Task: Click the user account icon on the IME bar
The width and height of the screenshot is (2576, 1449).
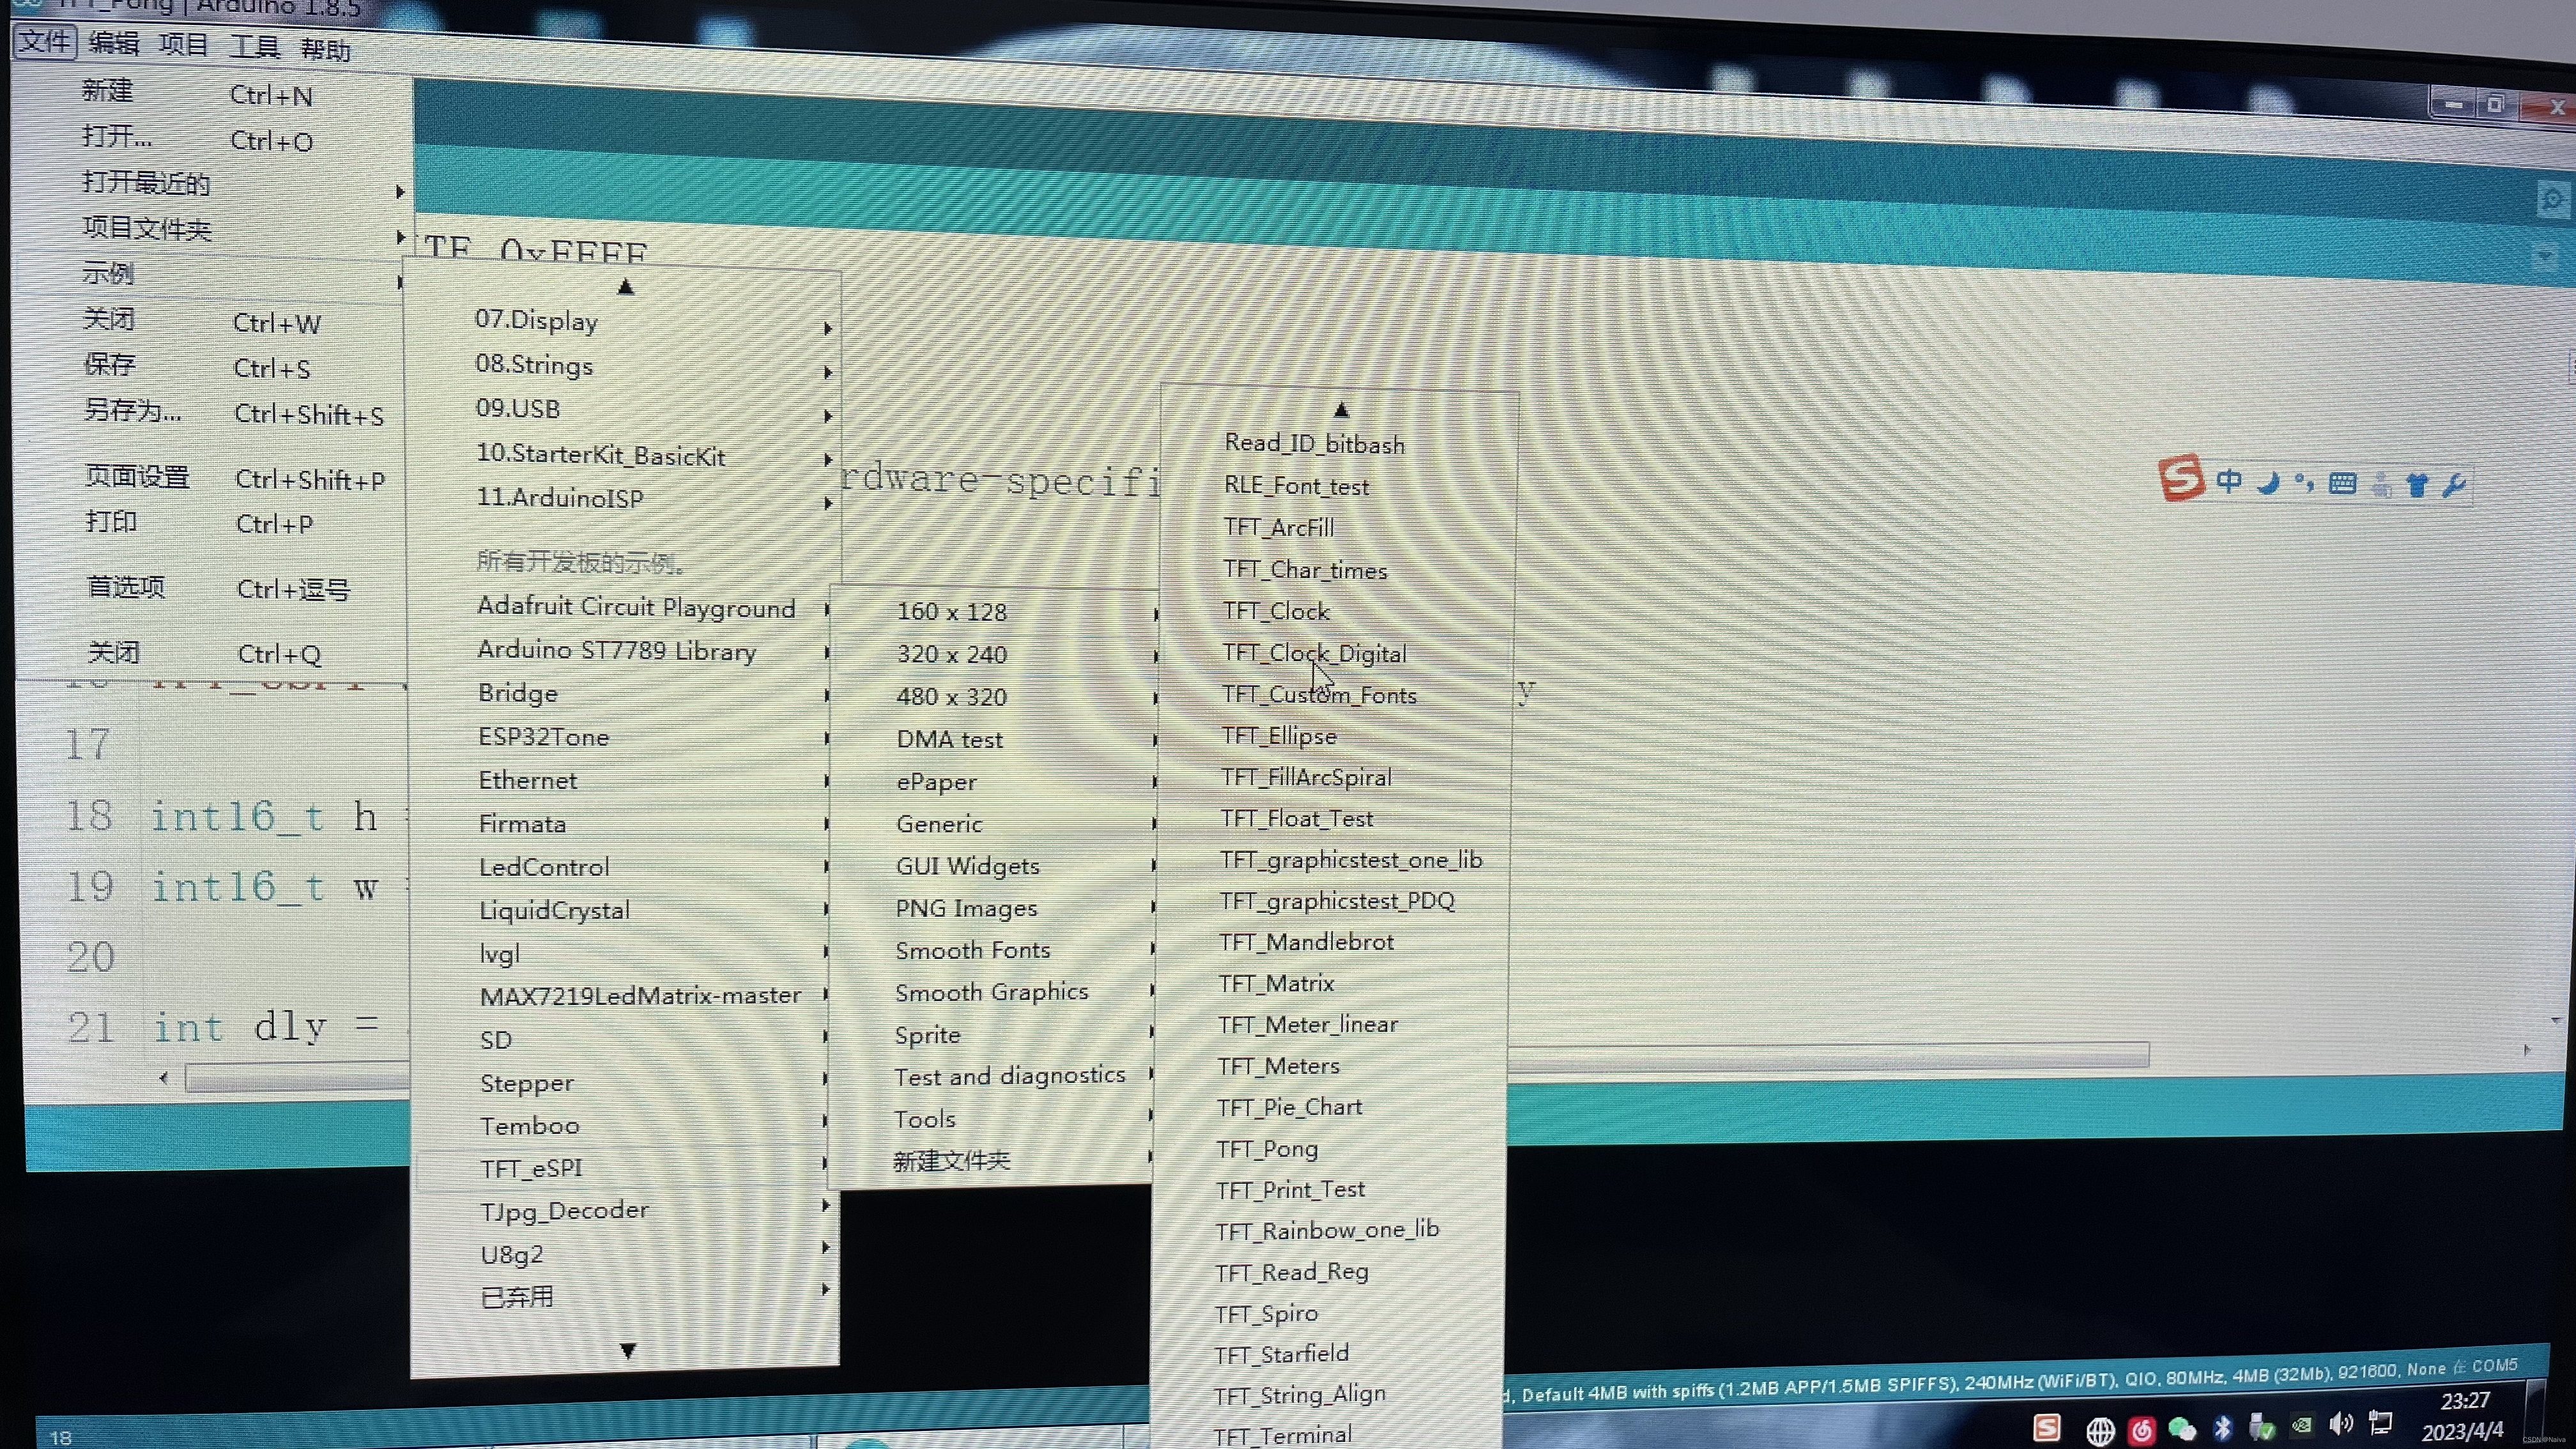Action: 2382,485
